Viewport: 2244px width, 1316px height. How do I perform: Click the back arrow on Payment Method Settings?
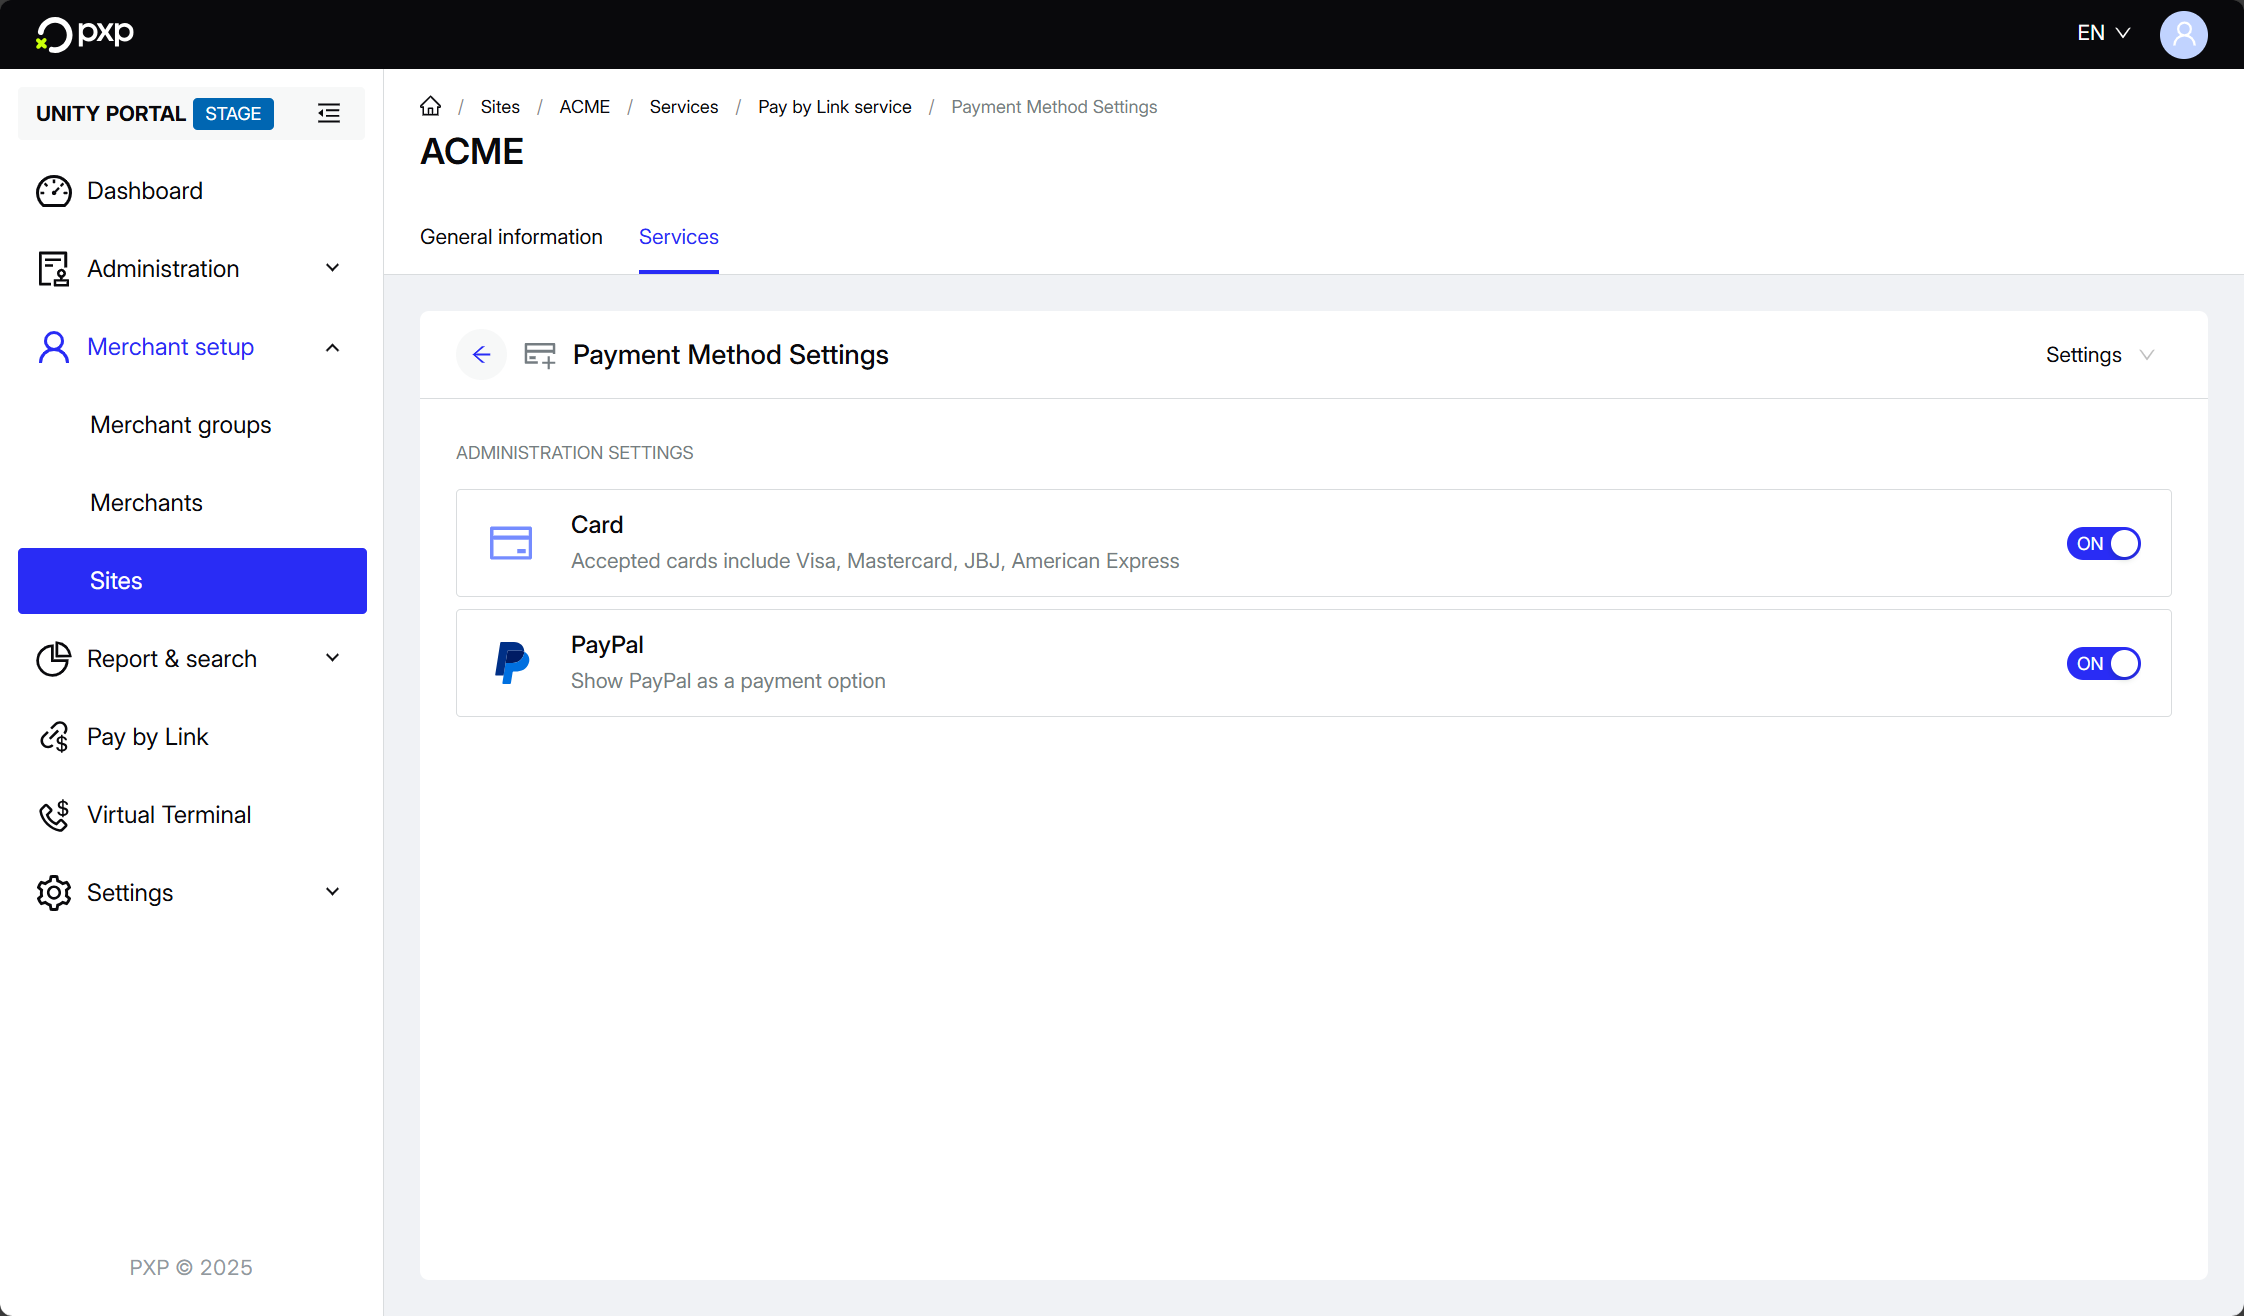point(481,354)
